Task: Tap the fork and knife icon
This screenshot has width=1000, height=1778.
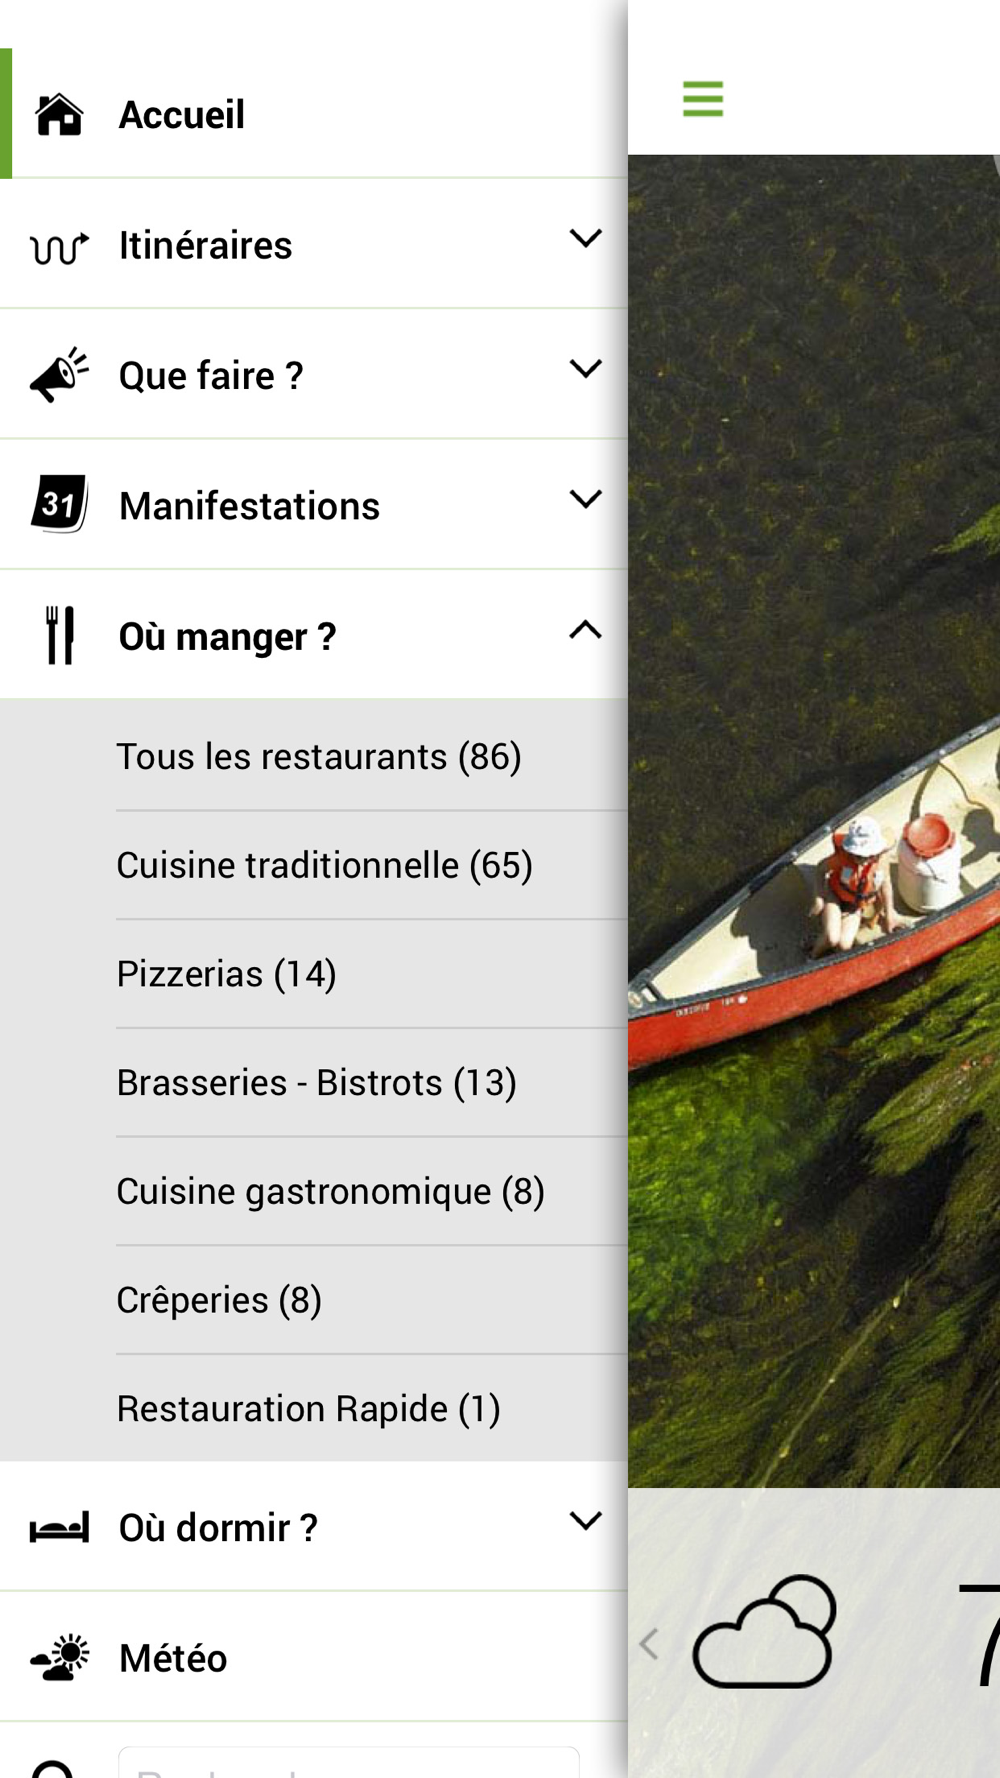Action: (x=60, y=635)
